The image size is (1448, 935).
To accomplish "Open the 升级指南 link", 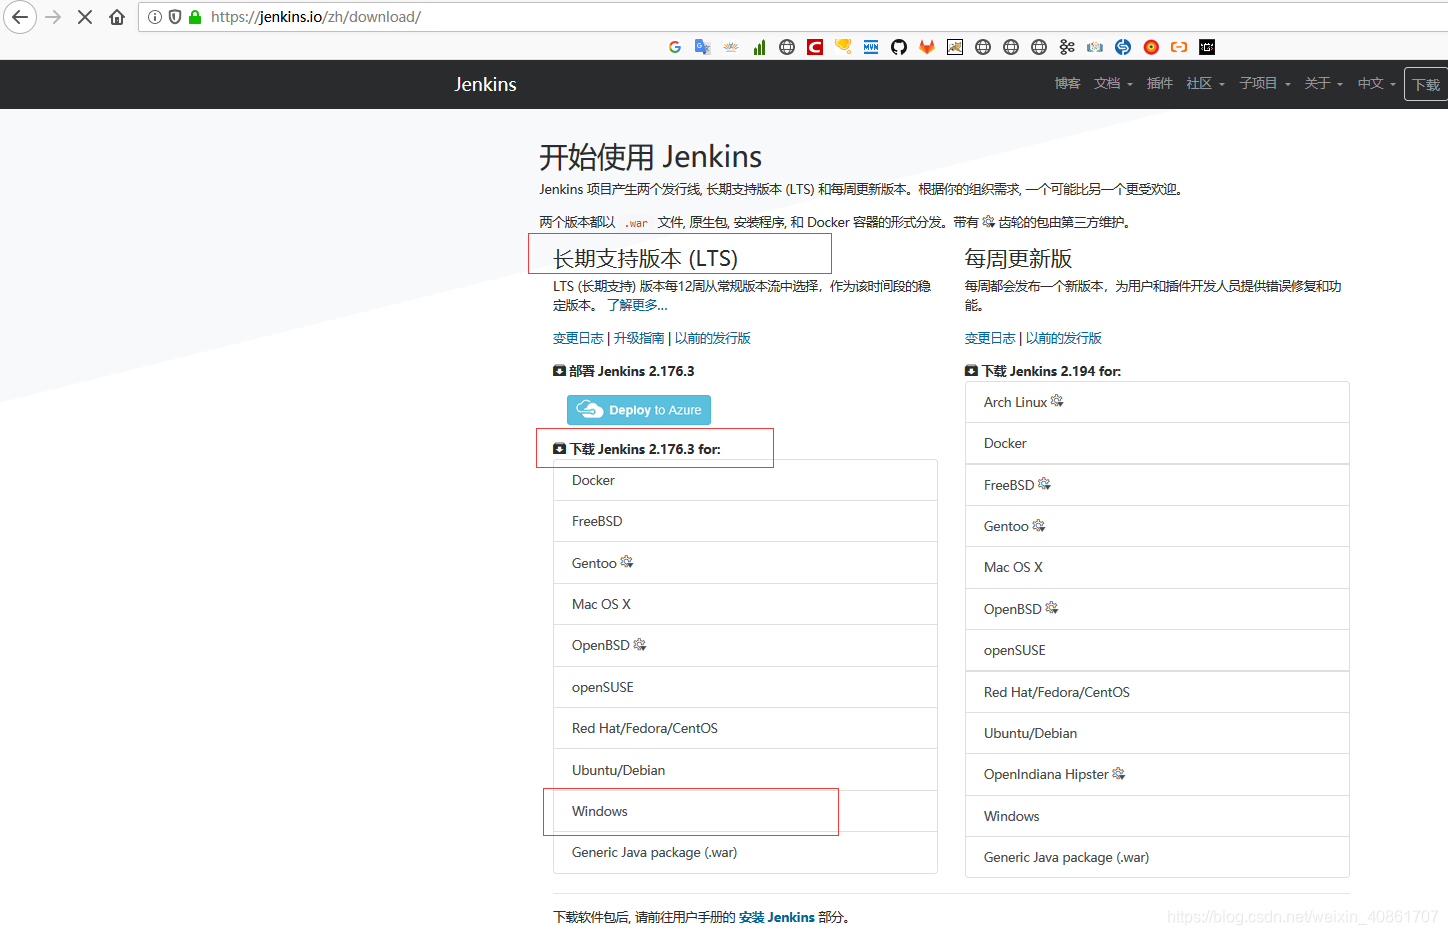I will click(x=639, y=338).
